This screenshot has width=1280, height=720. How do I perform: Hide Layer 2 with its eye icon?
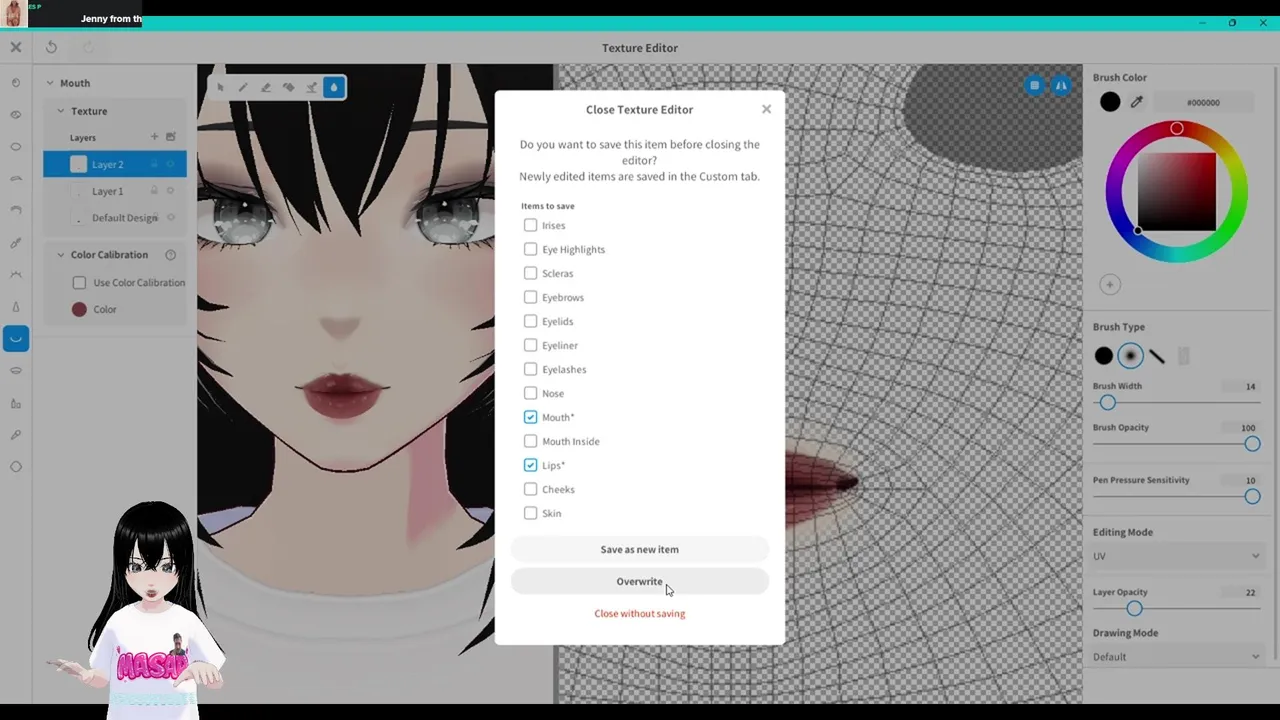(171, 164)
